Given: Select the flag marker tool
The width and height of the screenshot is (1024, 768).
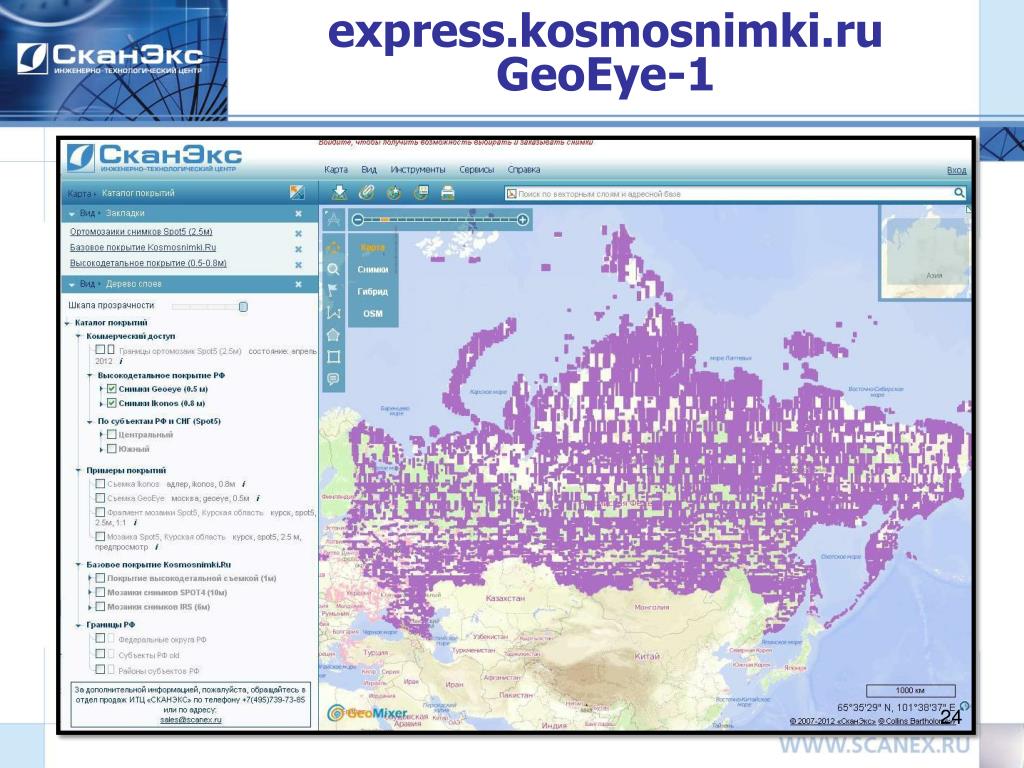Looking at the screenshot, I should point(333,291).
